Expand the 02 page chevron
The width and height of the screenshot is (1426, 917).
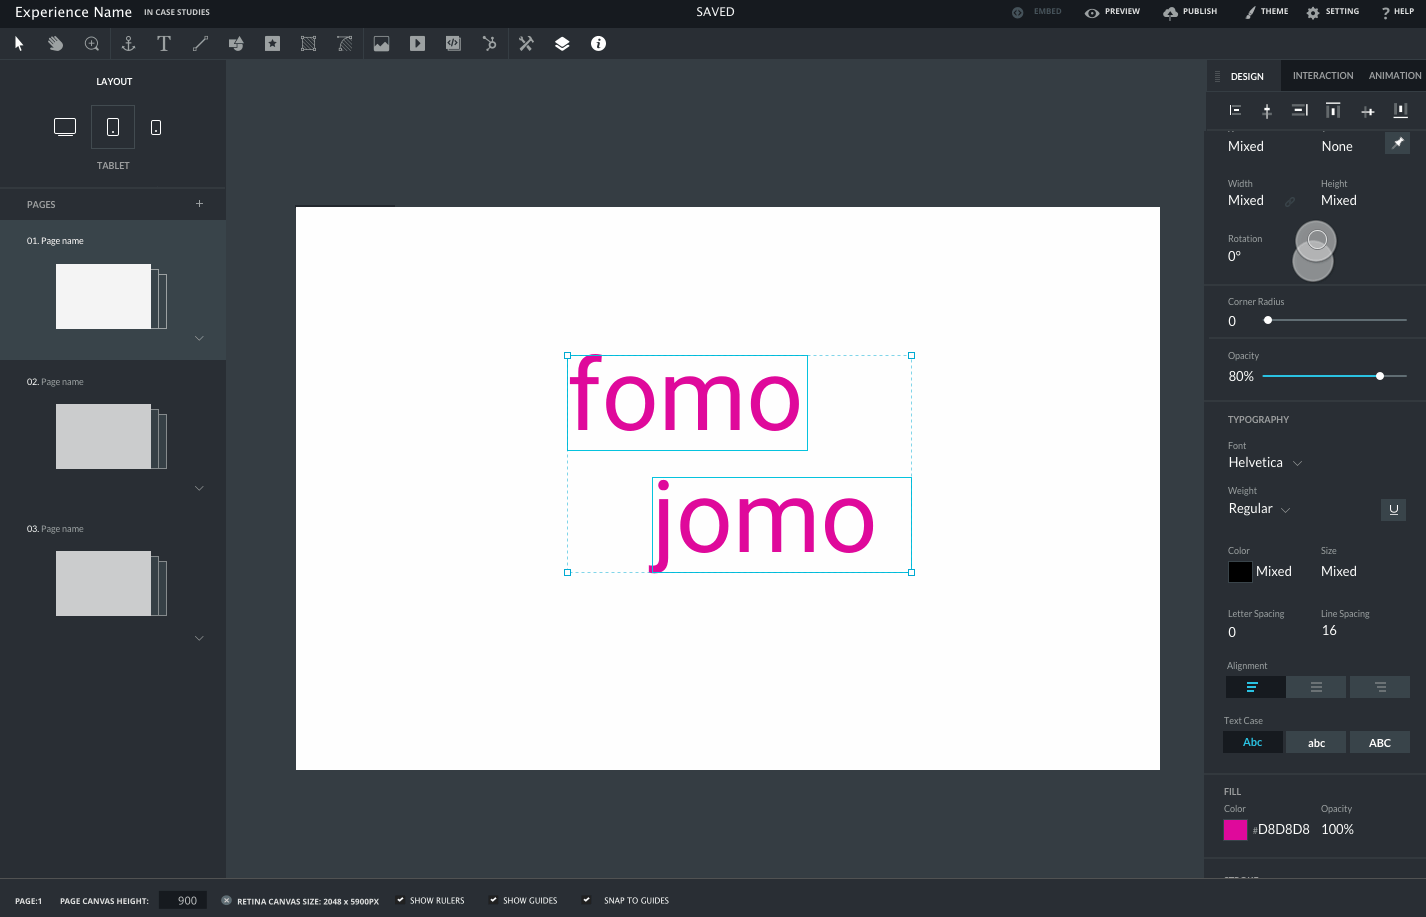pyautogui.click(x=199, y=488)
